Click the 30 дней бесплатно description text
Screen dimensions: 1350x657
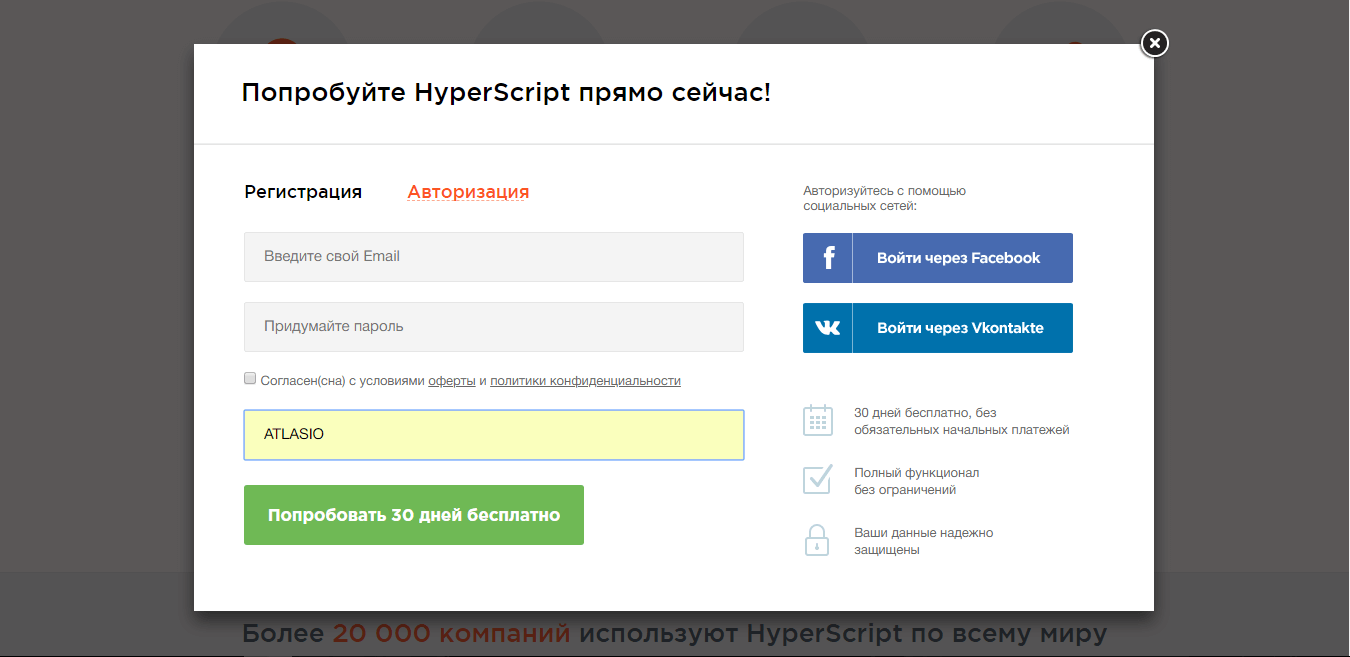tap(961, 421)
